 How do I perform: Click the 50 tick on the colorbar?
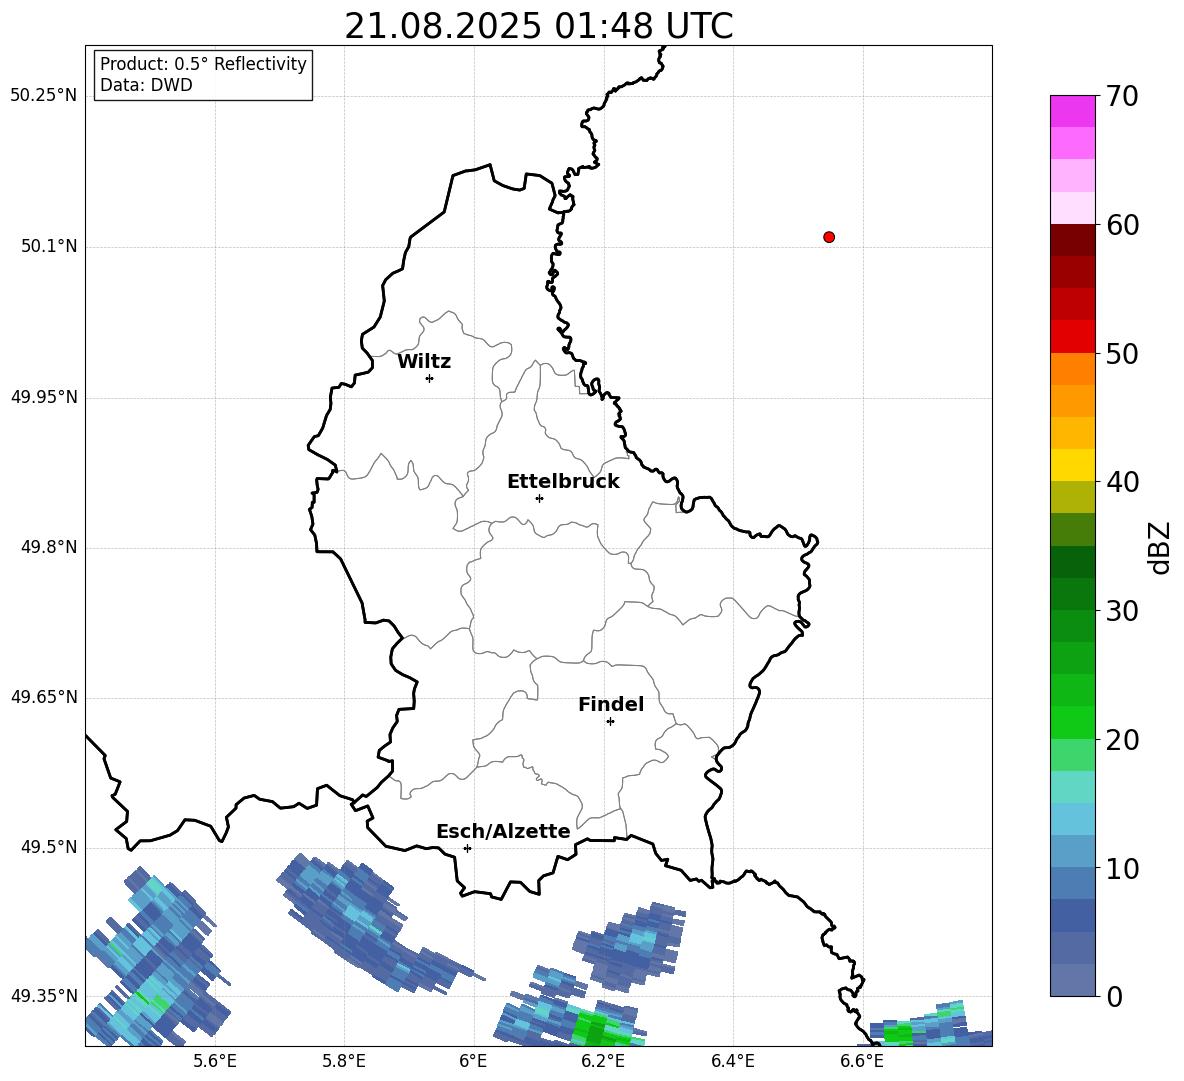point(1122,354)
